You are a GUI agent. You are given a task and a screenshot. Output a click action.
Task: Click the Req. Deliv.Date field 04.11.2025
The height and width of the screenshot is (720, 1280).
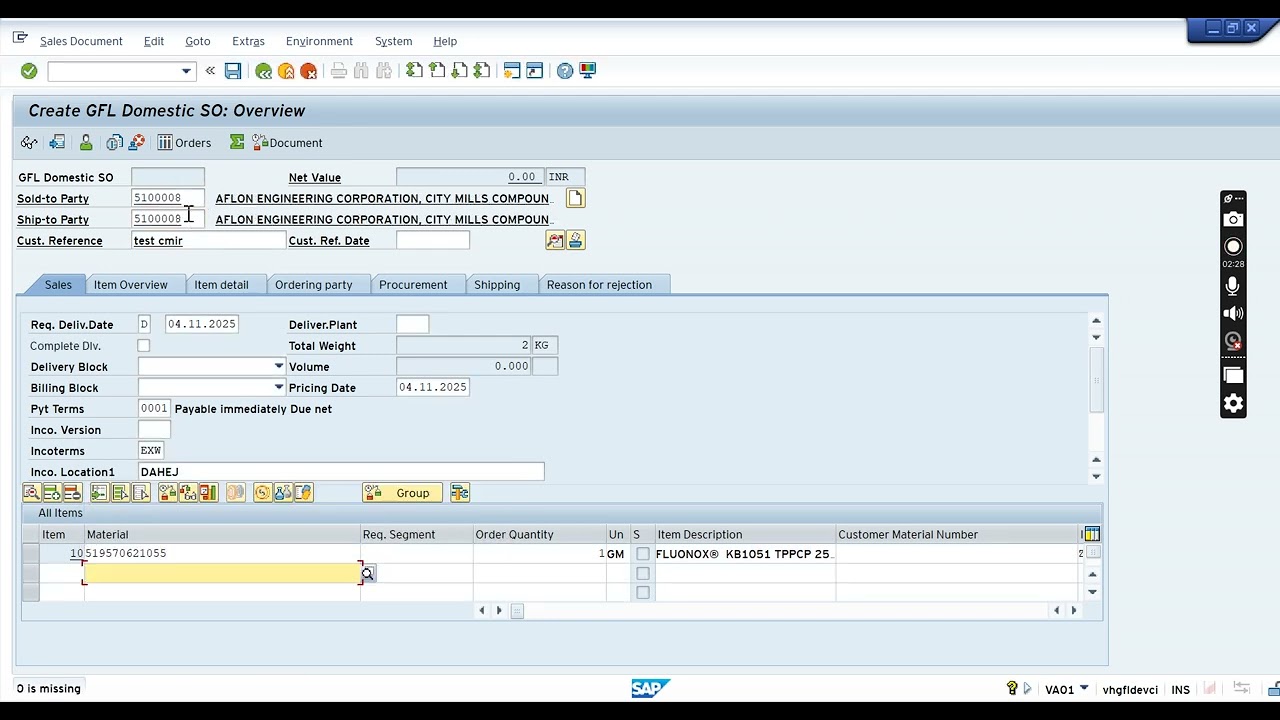point(201,325)
